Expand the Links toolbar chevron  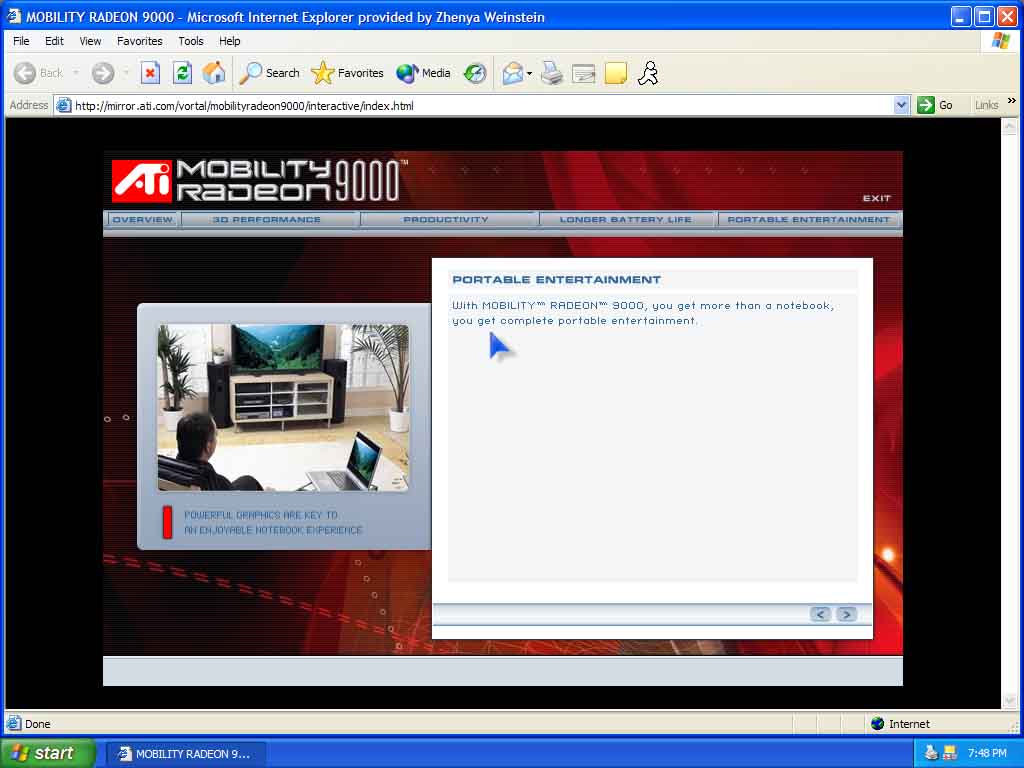(x=1012, y=101)
